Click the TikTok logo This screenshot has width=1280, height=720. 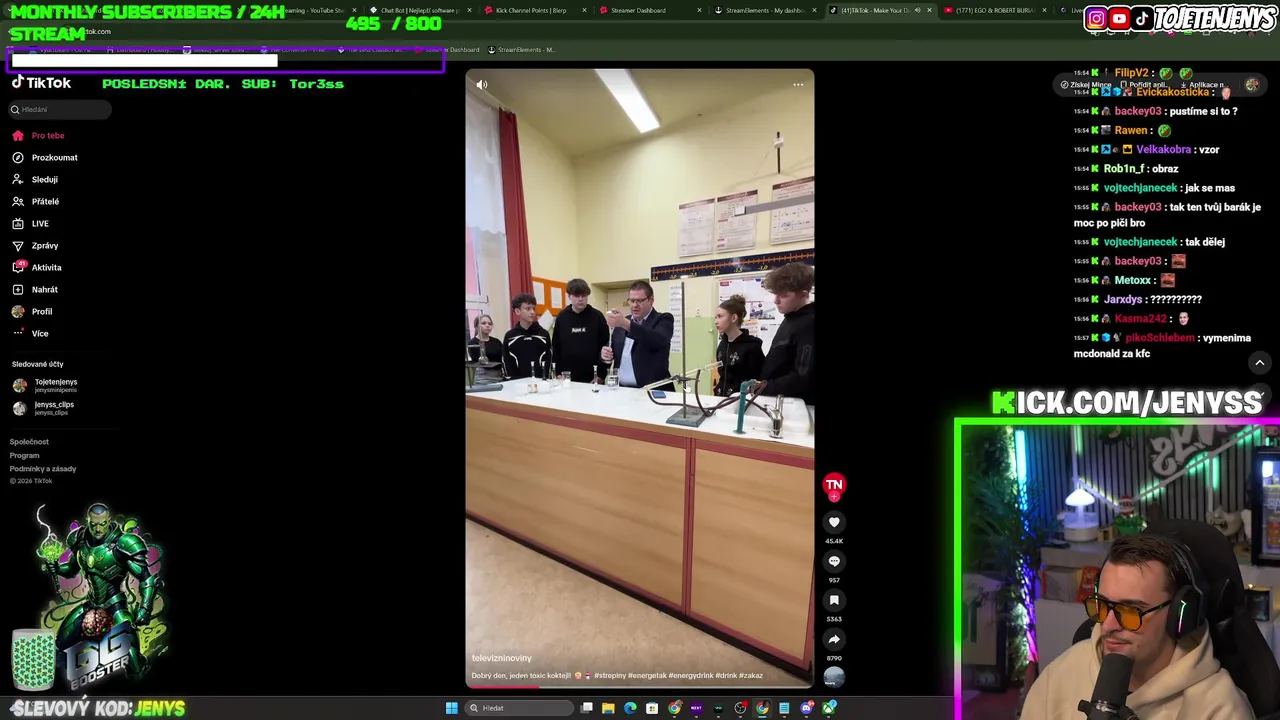click(x=41, y=83)
